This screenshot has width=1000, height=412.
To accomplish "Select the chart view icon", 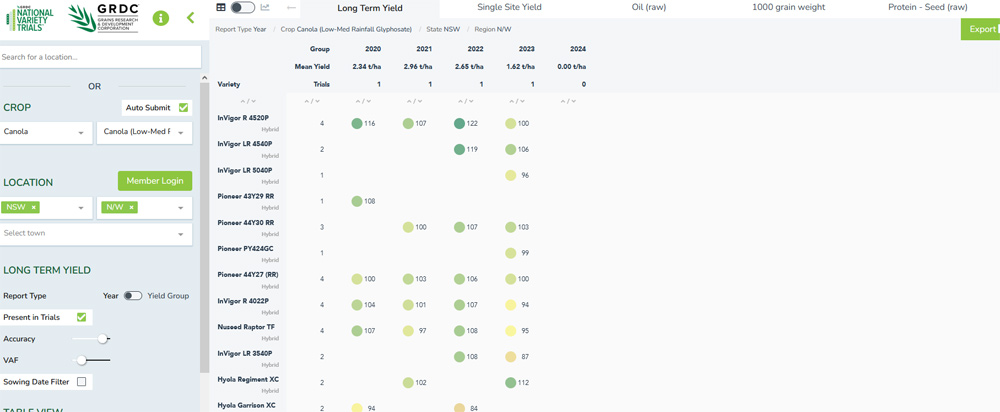I will click(265, 7).
